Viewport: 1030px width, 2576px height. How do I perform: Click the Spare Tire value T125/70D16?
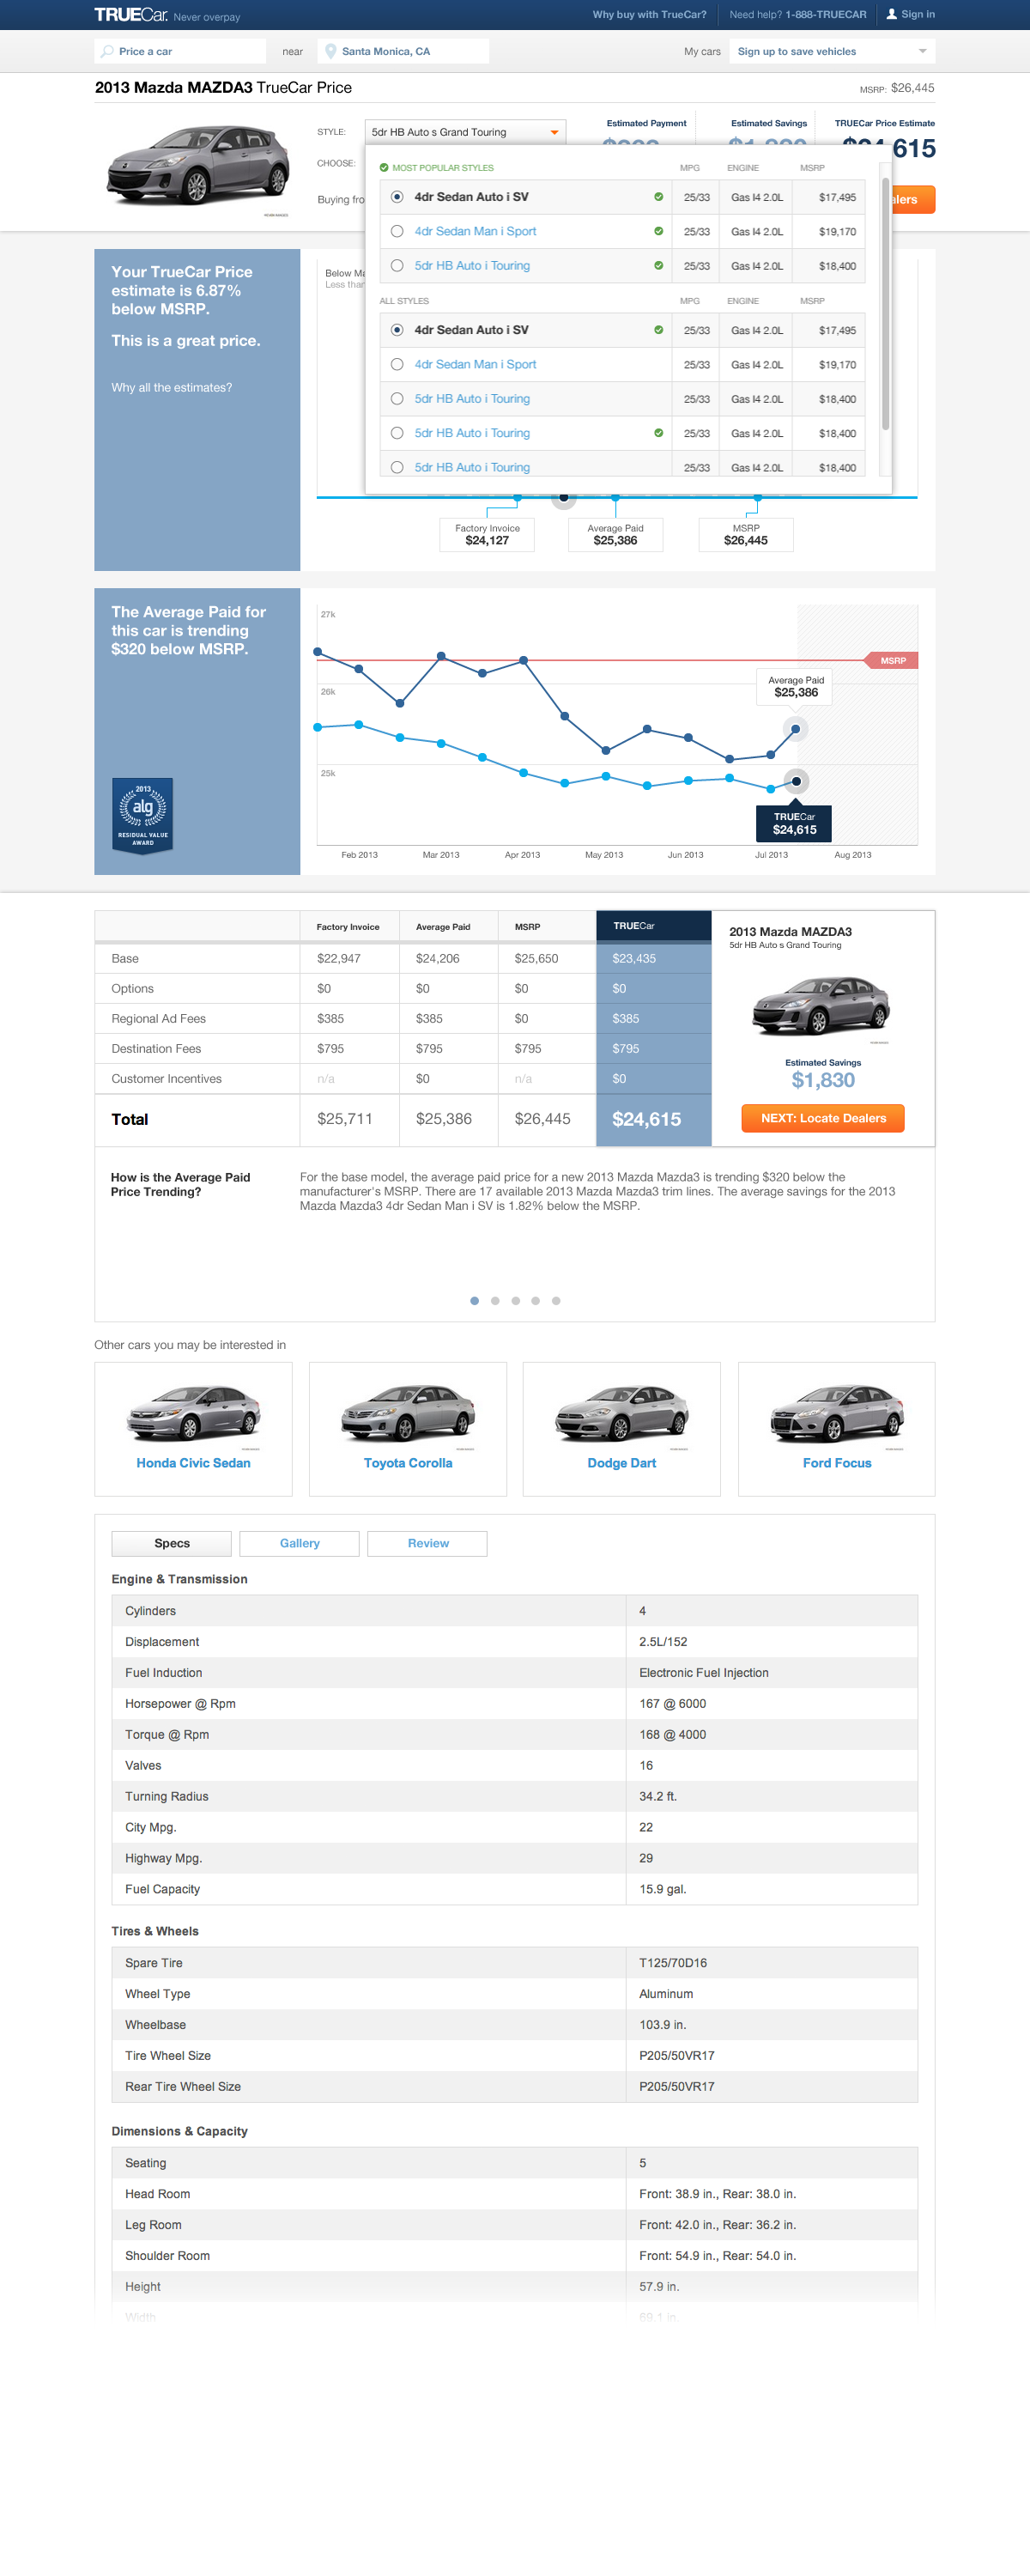pos(673,1963)
